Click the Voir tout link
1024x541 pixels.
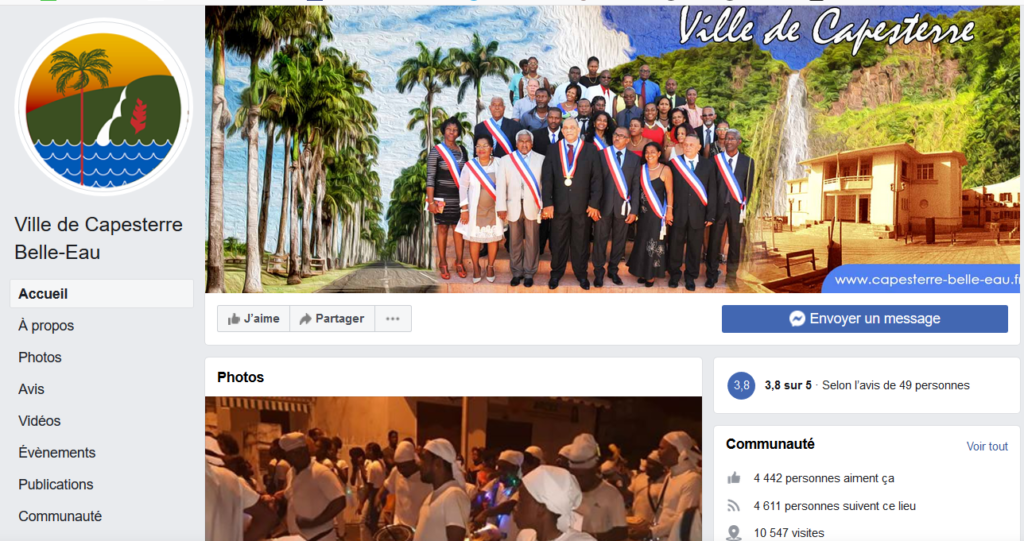987,446
